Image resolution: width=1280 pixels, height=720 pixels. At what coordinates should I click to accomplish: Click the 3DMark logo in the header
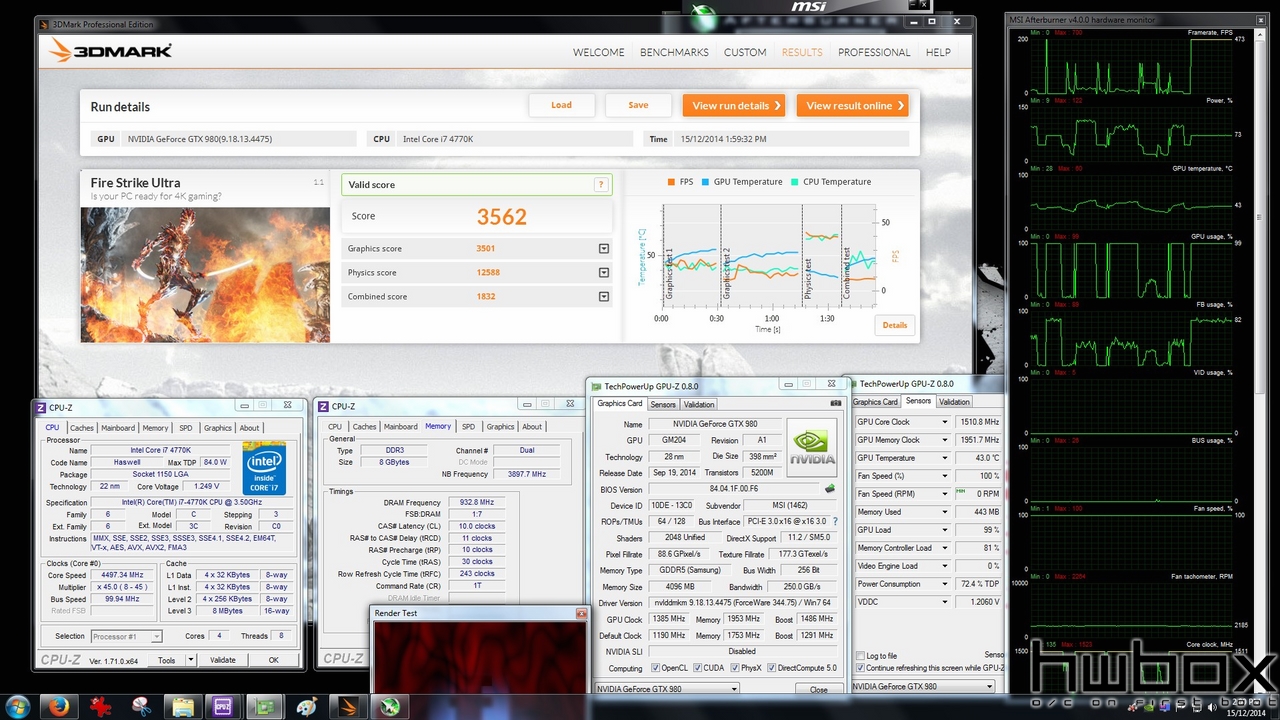[112, 51]
